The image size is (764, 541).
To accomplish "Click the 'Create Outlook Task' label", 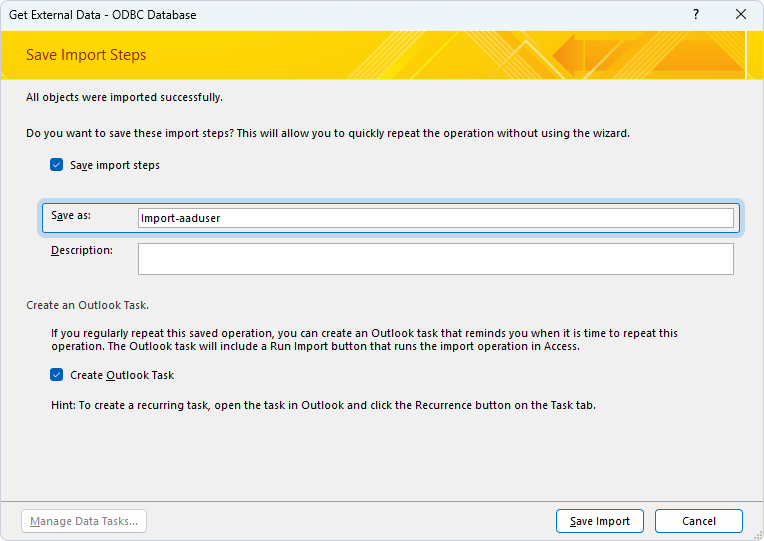I will point(122,375).
